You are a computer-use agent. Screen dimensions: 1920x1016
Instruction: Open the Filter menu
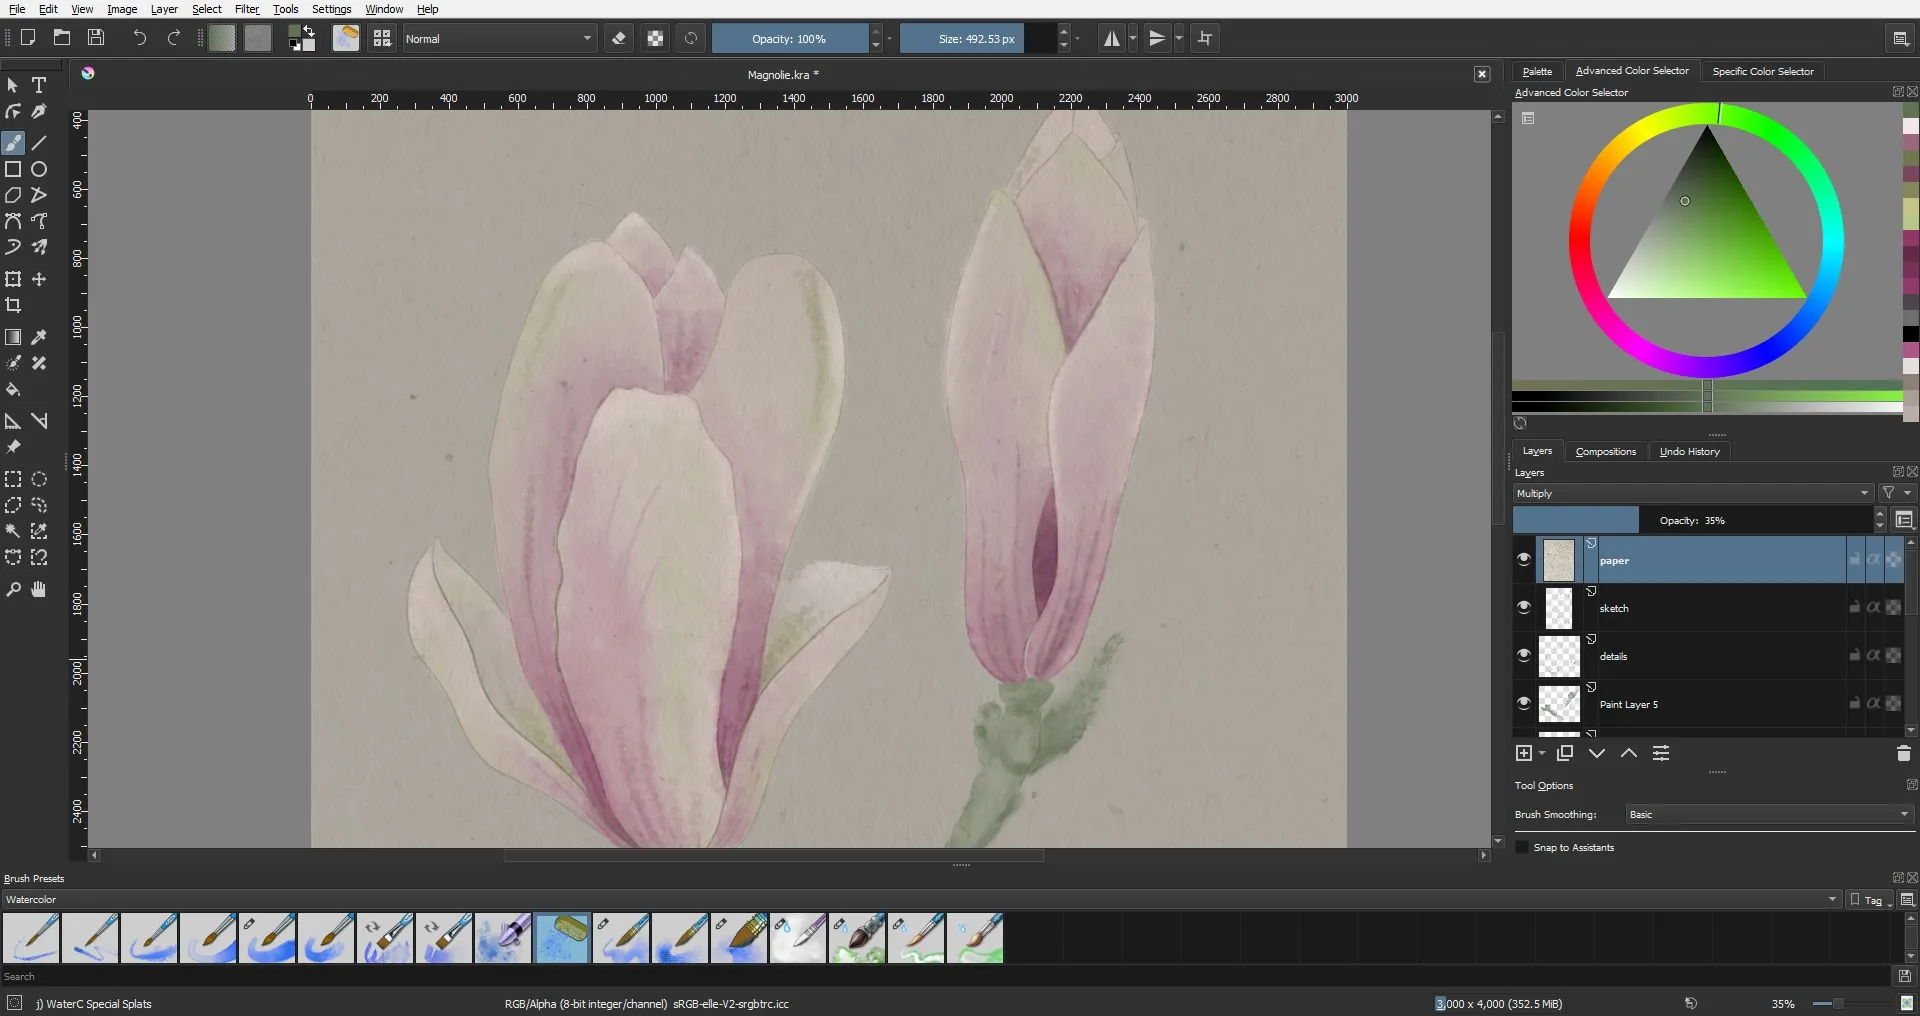click(246, 9)
